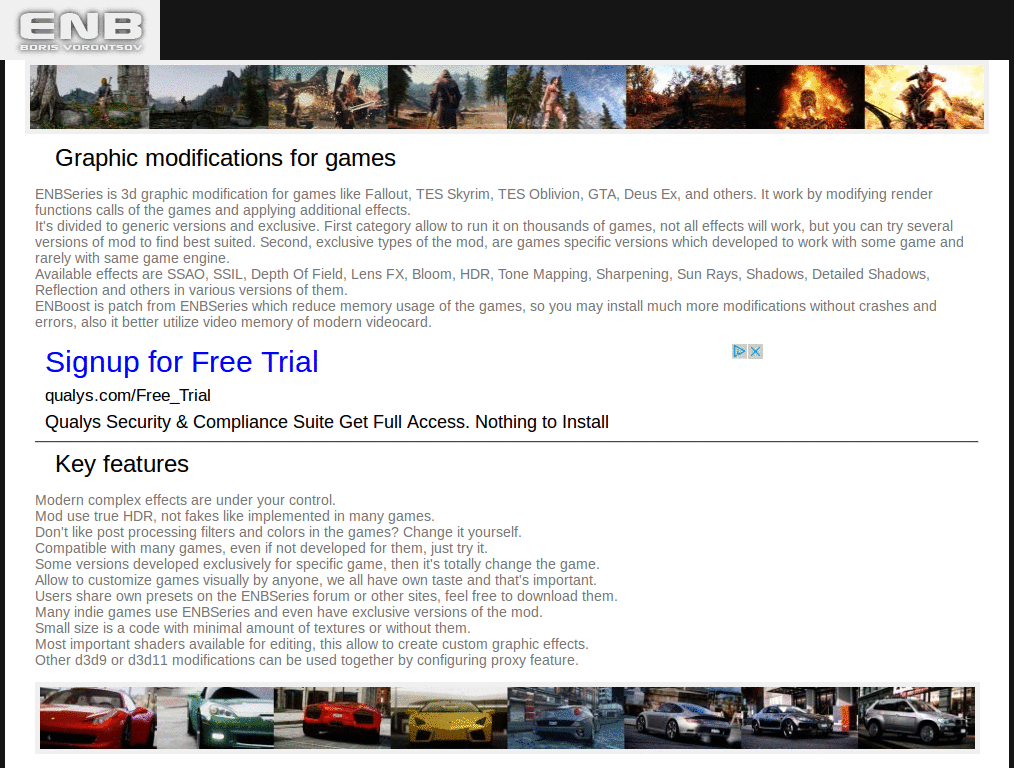The width and height of the screenshot is (1024, 768).
Task: Click the ENB Boris Vorontsov logo
Action: pos(80,30)
